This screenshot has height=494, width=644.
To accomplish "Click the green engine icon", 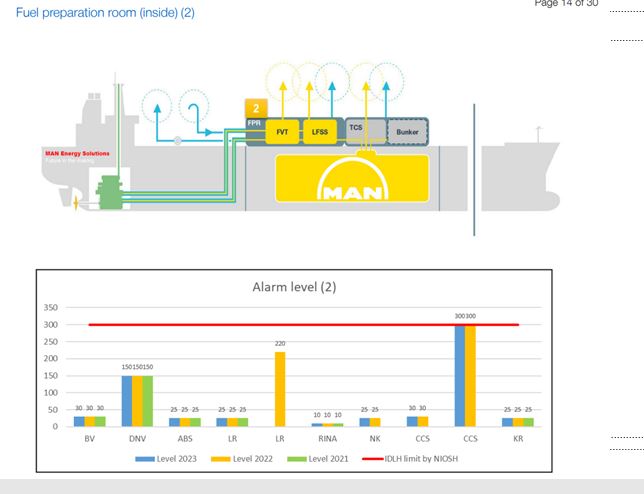I will click(x=110, y=192).
